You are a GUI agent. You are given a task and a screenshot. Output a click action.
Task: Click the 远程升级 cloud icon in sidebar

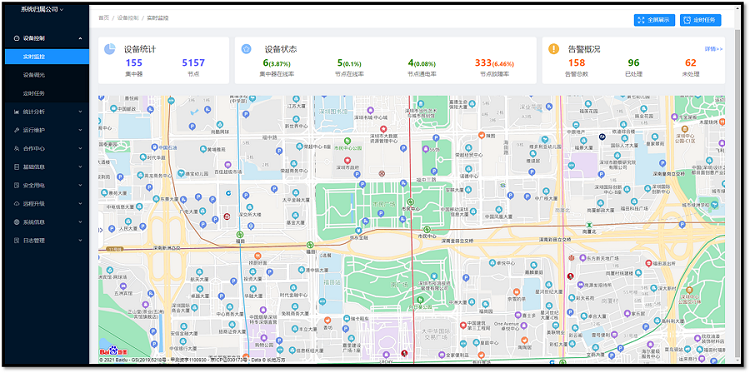(17, 204)
